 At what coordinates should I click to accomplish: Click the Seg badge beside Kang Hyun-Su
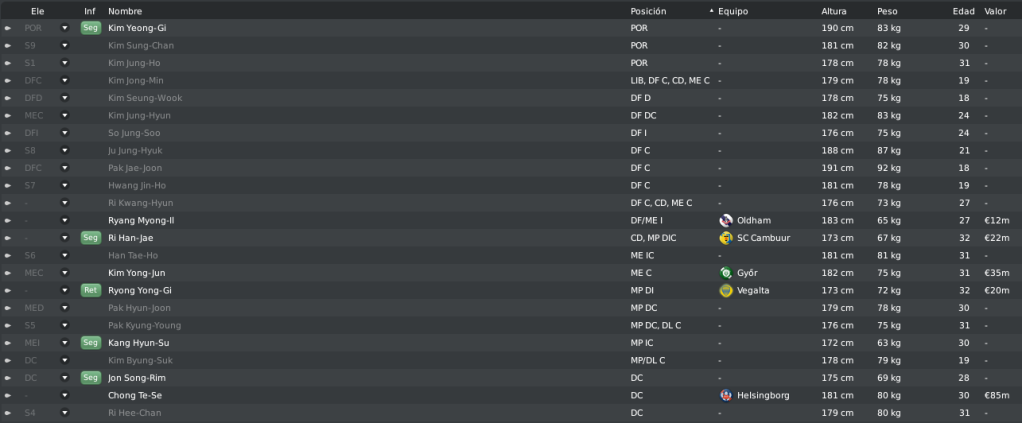click(91, 343)
